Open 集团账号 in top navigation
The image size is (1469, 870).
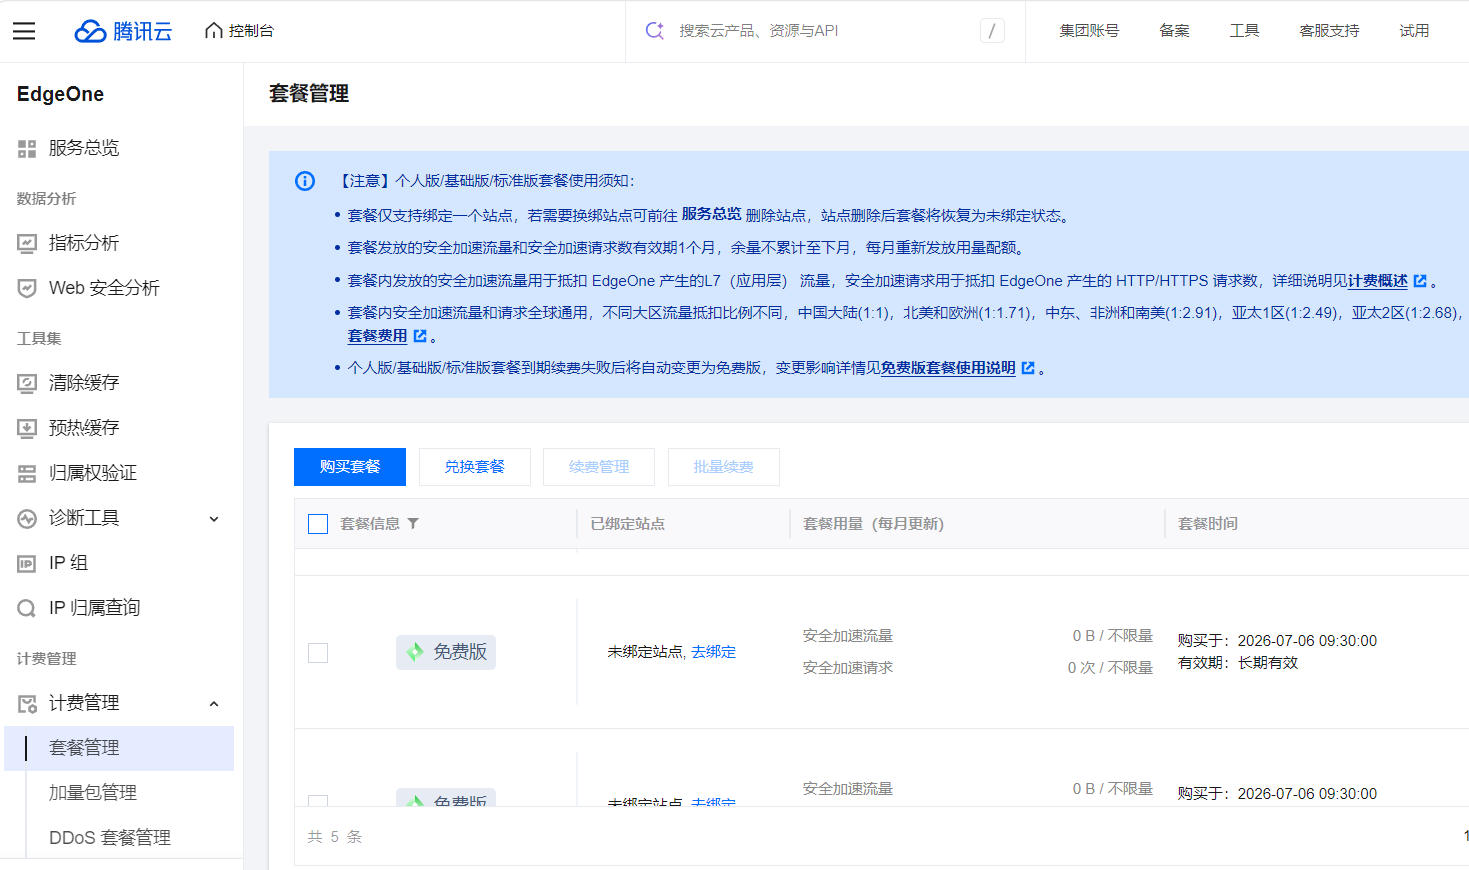click(1089, 31)
